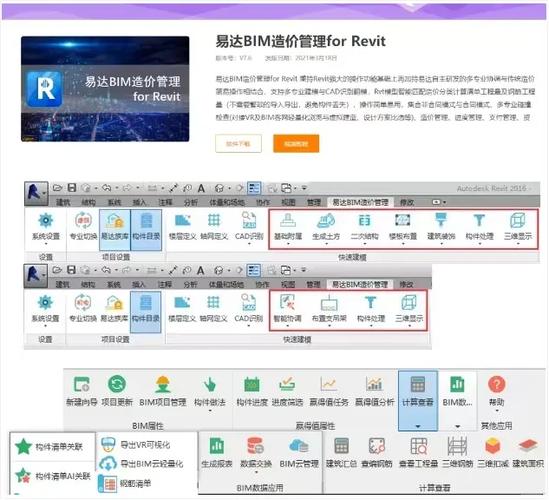
Task: Select the 三维扣减 orange cube icon
Action: [493, 446]
